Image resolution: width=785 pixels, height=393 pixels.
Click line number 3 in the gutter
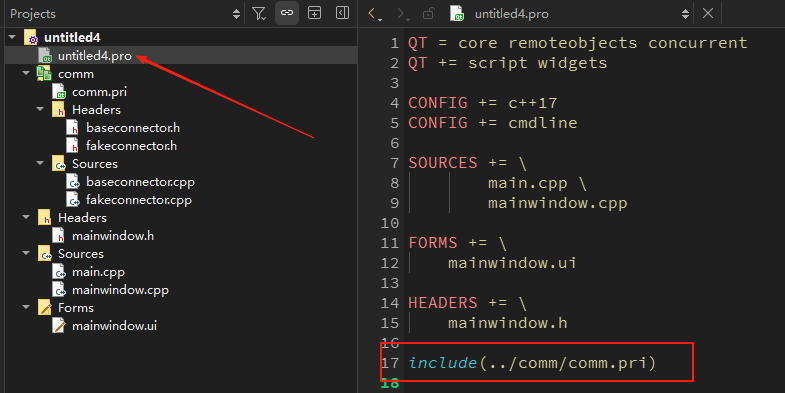pyautogui.click(x=395, y=83)
